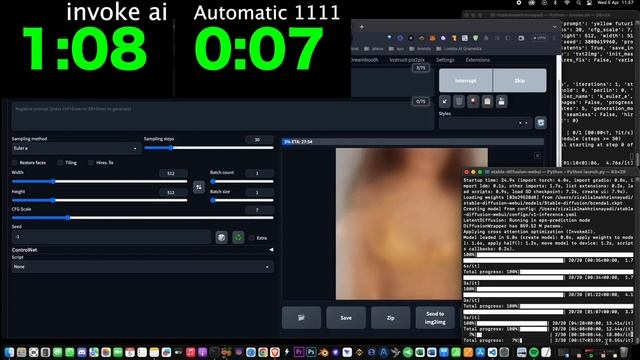Adjust the Height slider
The width and height of the screenshot is (640, 360).
tap(100, 200)
